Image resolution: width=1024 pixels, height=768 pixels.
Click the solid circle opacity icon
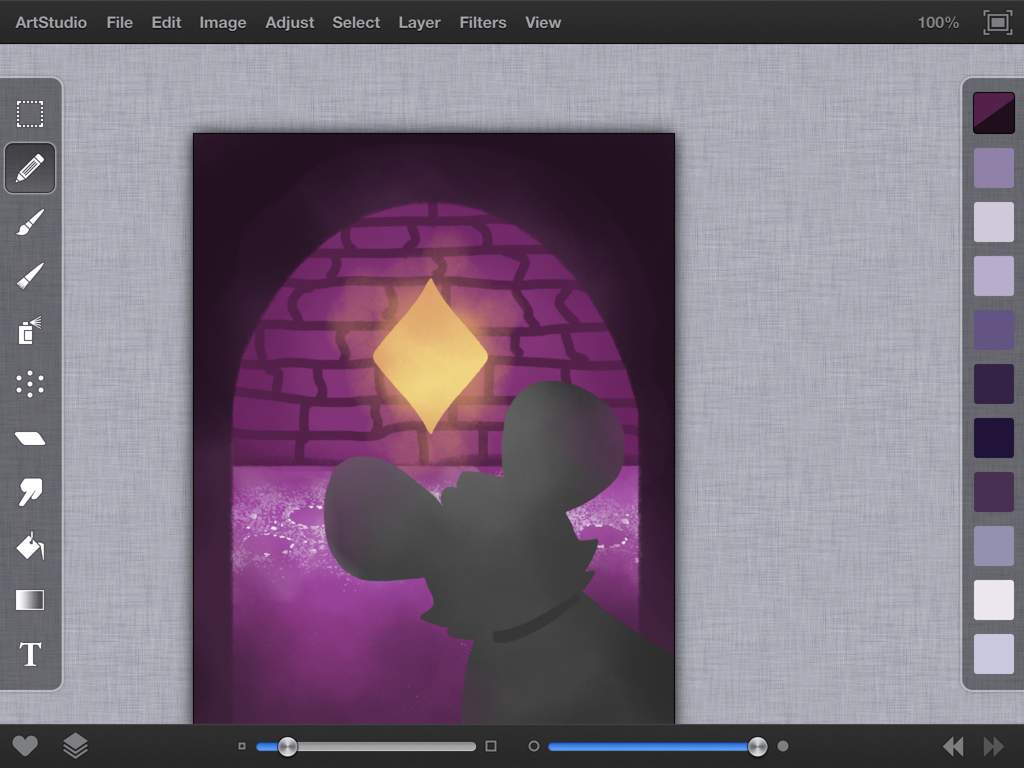[x=783, y=746]
